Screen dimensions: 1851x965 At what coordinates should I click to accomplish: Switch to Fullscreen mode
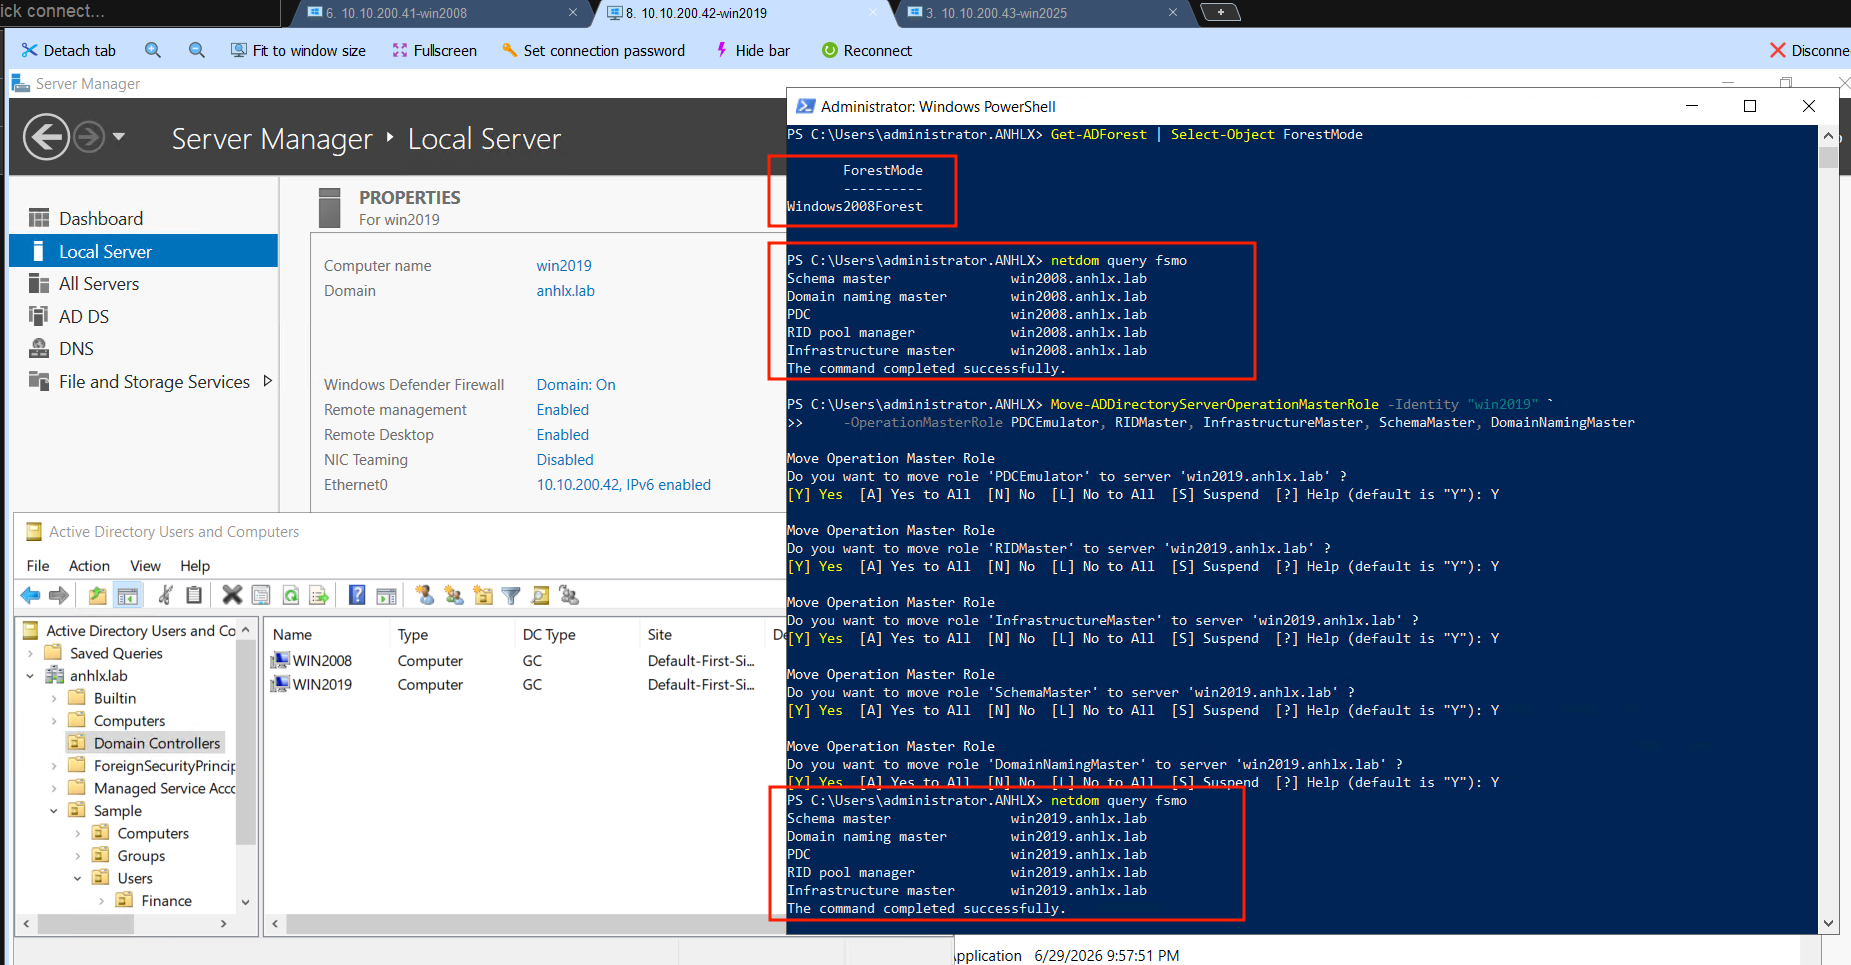click(435, 50)
